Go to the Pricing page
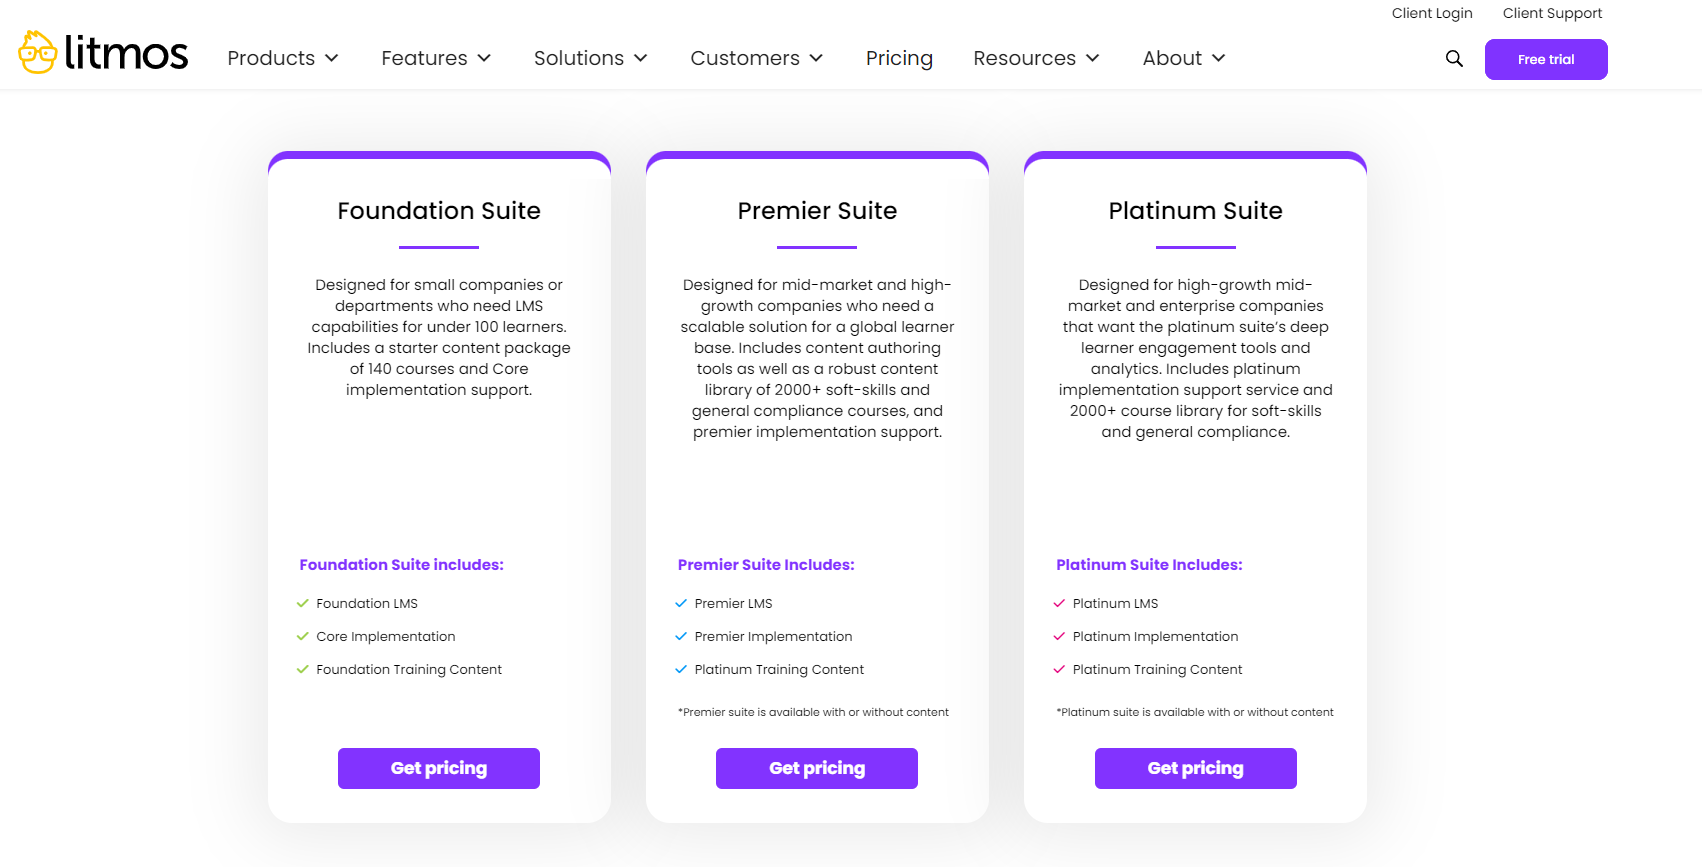The image size is (1702, 867). pos(899,58)
